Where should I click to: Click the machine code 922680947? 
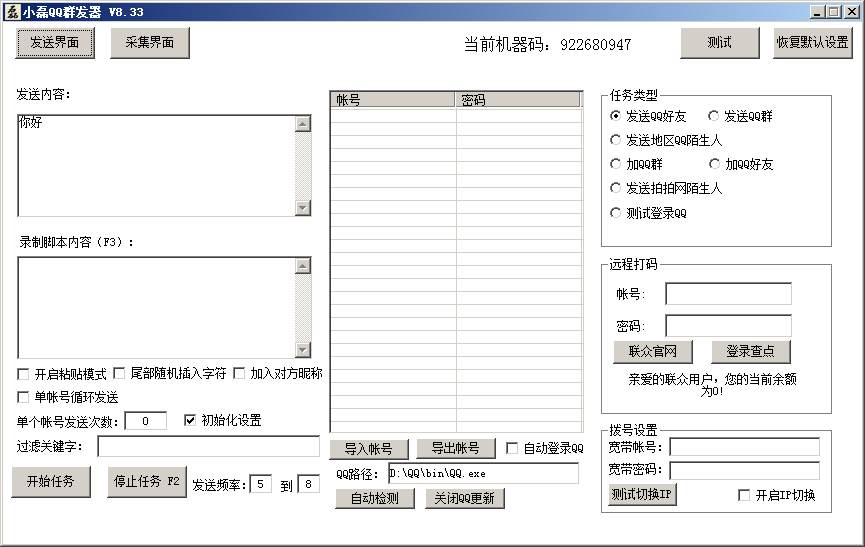[596, 45]
